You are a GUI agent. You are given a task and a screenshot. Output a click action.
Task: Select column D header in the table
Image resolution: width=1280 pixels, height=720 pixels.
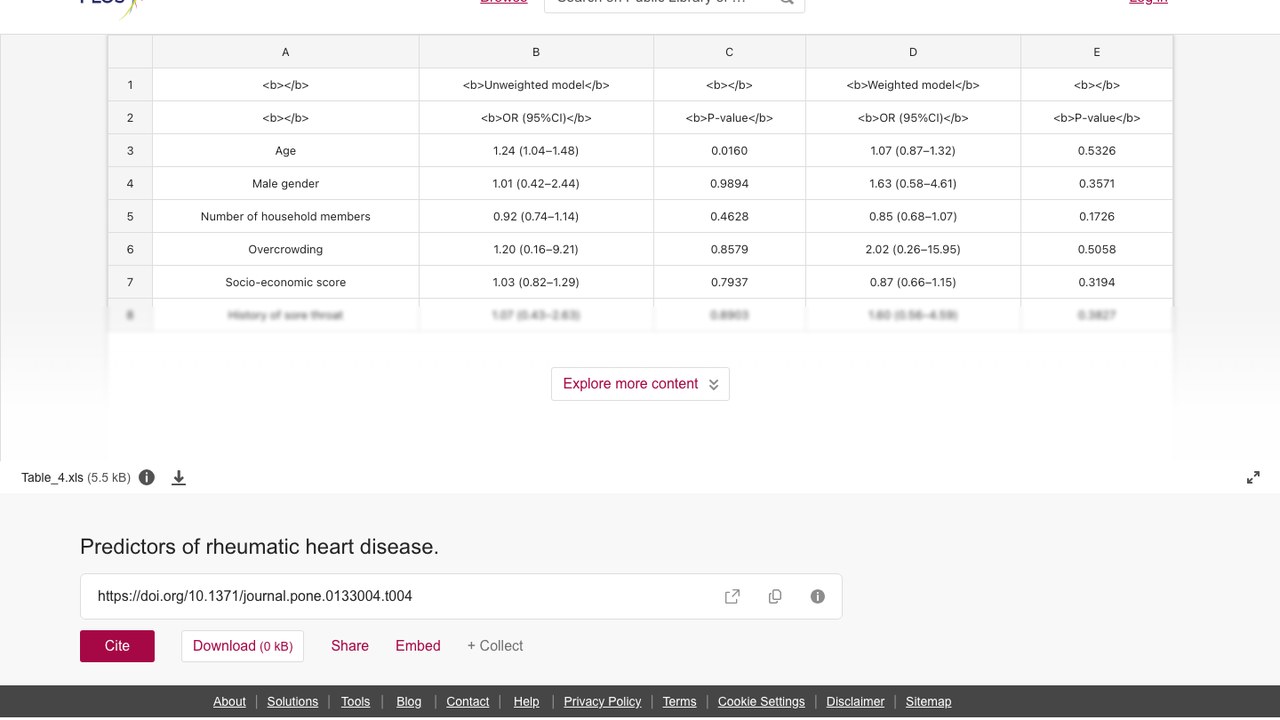[913, 52]
